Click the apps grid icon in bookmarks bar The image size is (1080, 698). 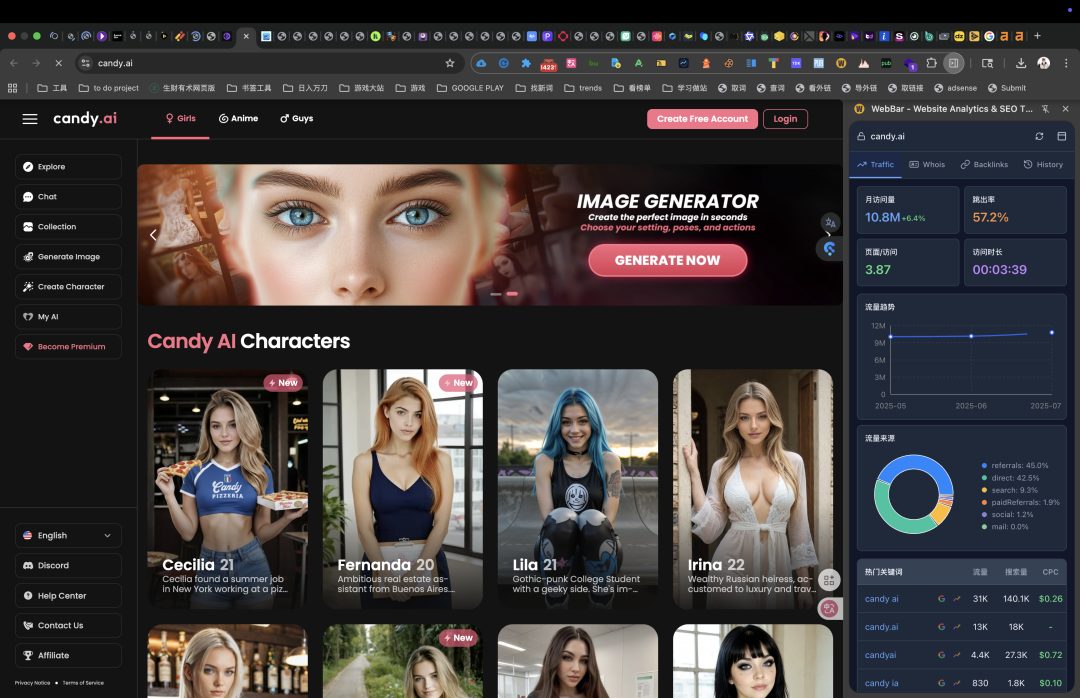(x=12, y=88)
